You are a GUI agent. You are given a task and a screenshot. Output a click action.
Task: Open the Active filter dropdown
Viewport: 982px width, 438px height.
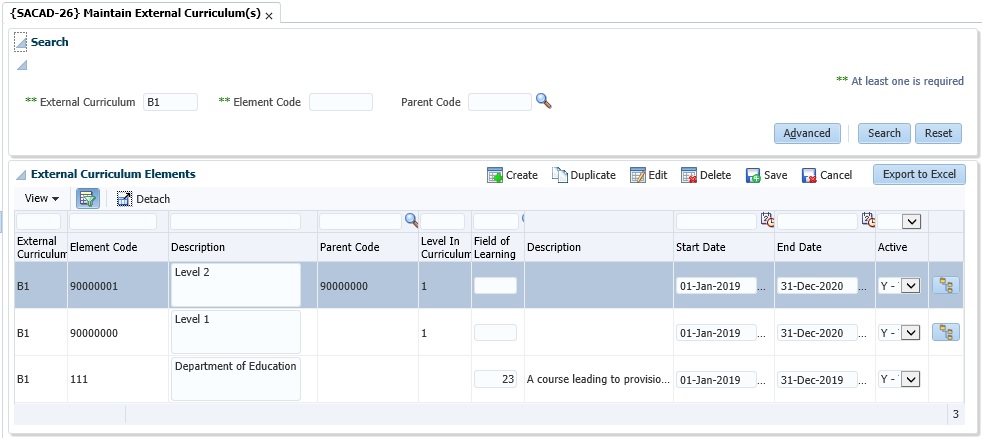pos(911,221)
